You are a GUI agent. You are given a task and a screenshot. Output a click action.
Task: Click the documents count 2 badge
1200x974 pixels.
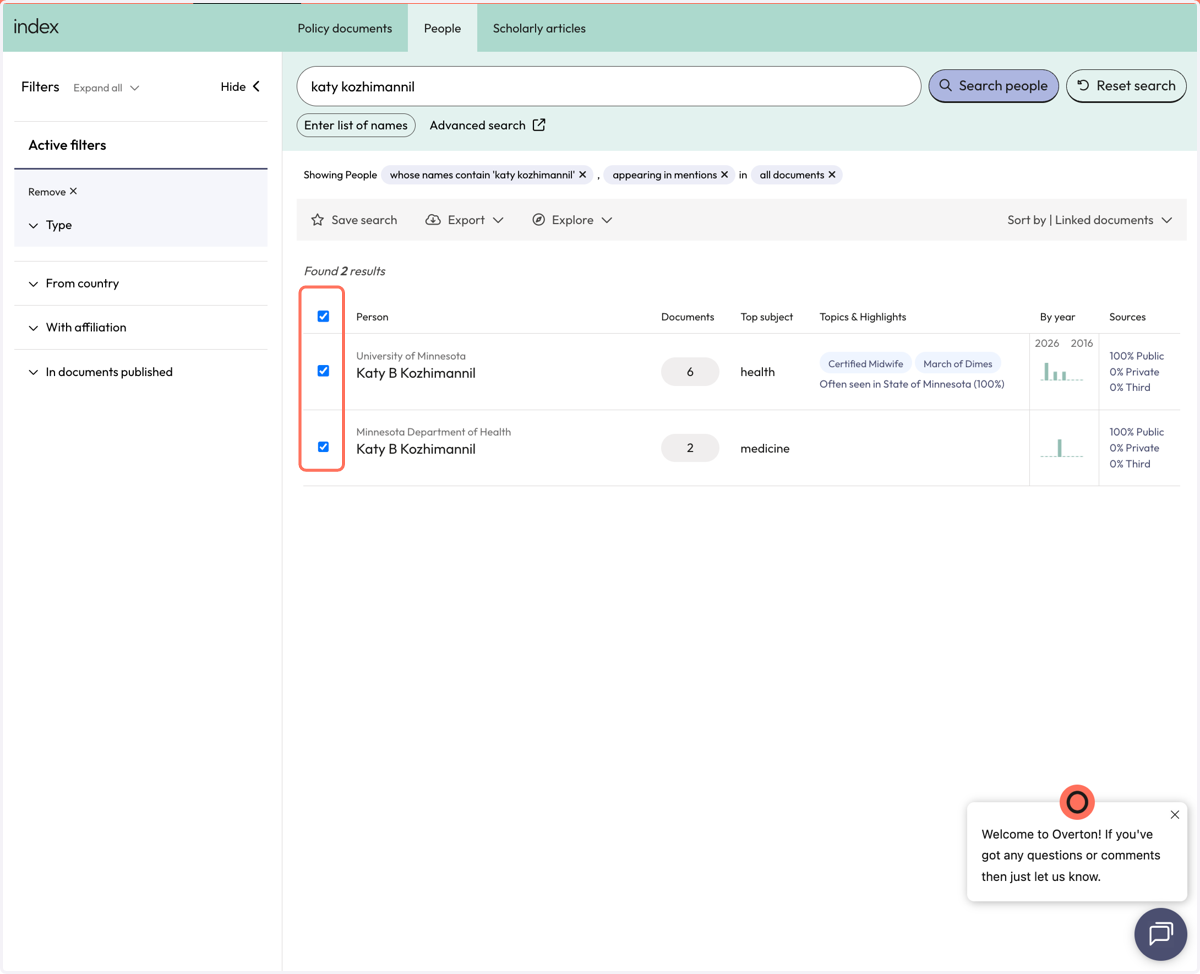690,448
